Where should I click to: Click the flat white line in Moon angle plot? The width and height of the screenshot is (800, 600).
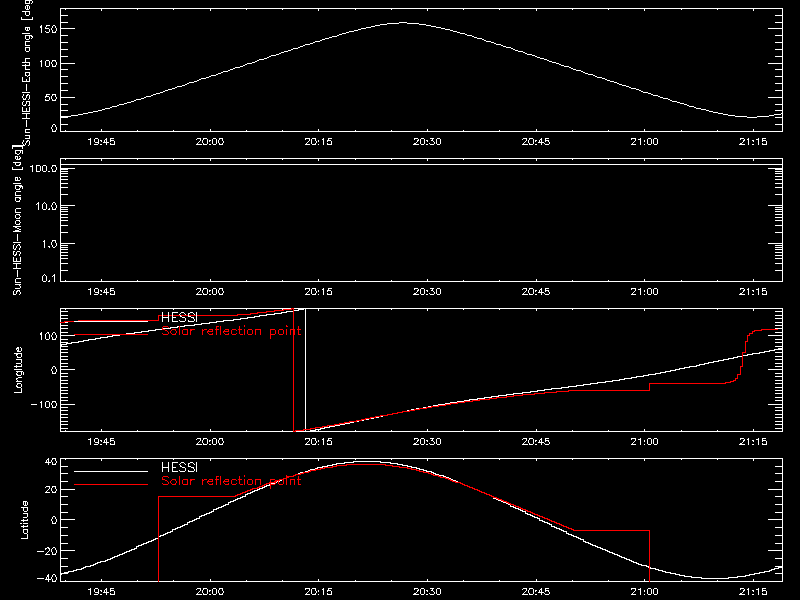coord(421,165)
